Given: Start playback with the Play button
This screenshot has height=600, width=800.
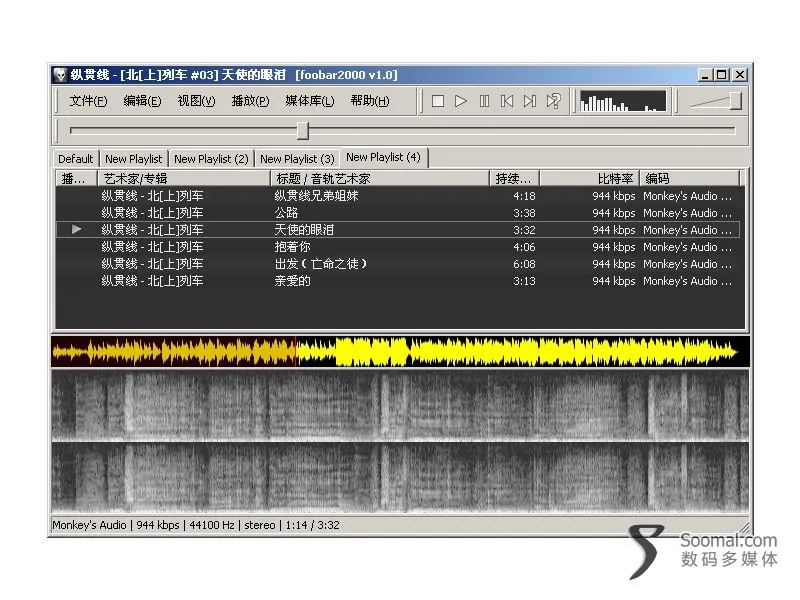Looking at the screenshot, I should tap(461, 101).
